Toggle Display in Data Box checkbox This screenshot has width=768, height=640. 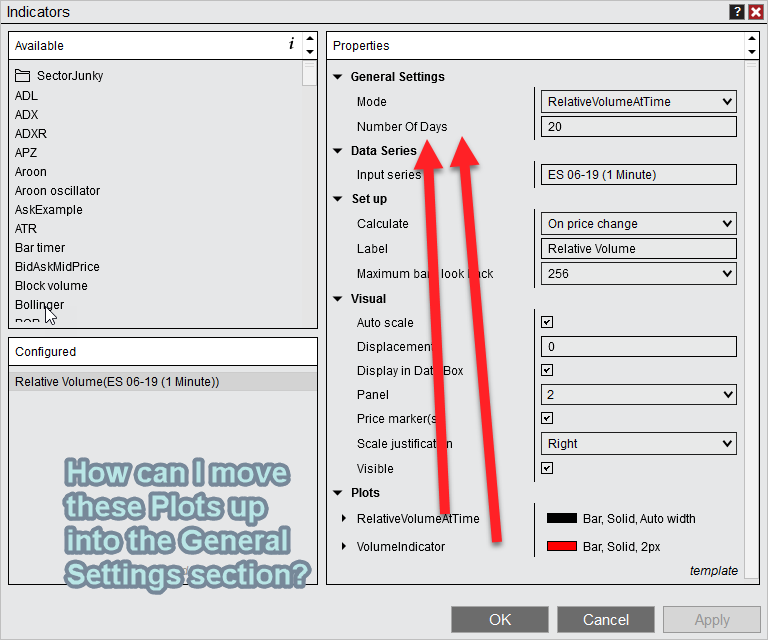point(547,370)
